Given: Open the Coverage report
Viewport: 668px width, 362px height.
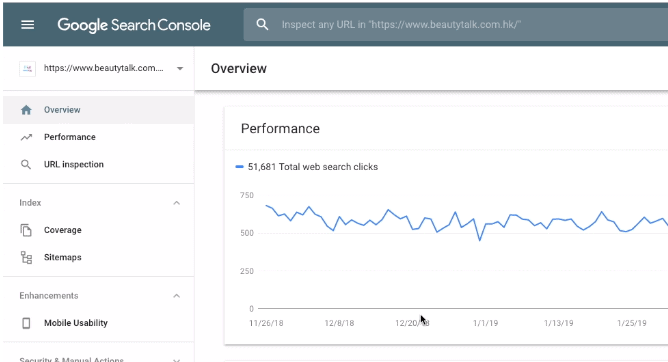Looking at the screenshot, I should pos(98,230).
